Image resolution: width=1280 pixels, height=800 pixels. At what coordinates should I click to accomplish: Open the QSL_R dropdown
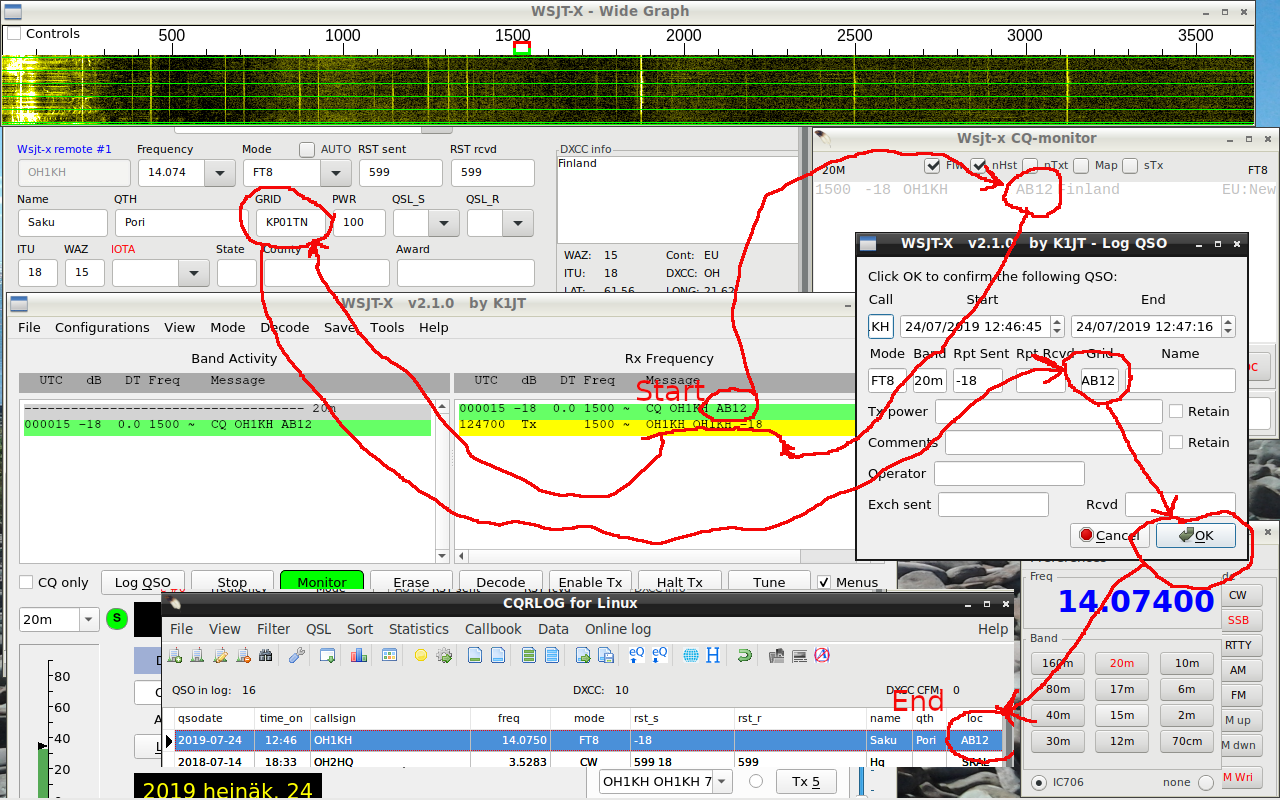(x=517, y=223)
